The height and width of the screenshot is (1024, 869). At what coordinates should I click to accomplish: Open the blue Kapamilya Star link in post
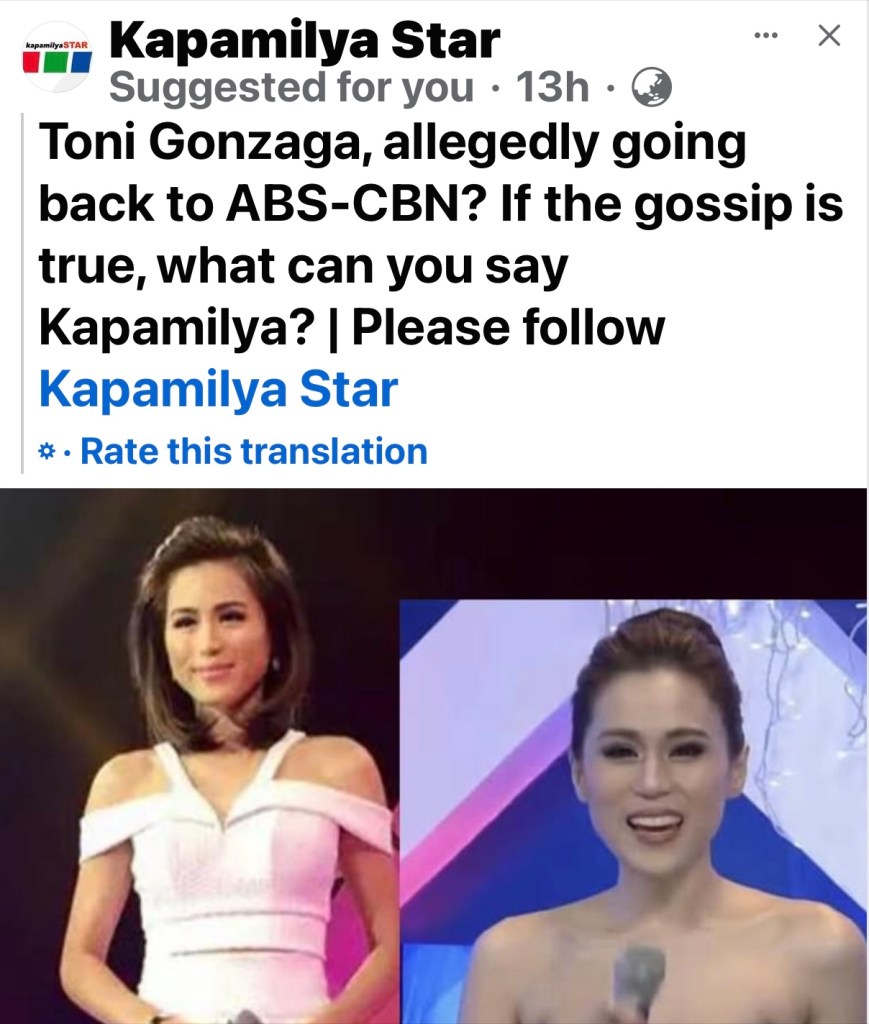point(219,390)
